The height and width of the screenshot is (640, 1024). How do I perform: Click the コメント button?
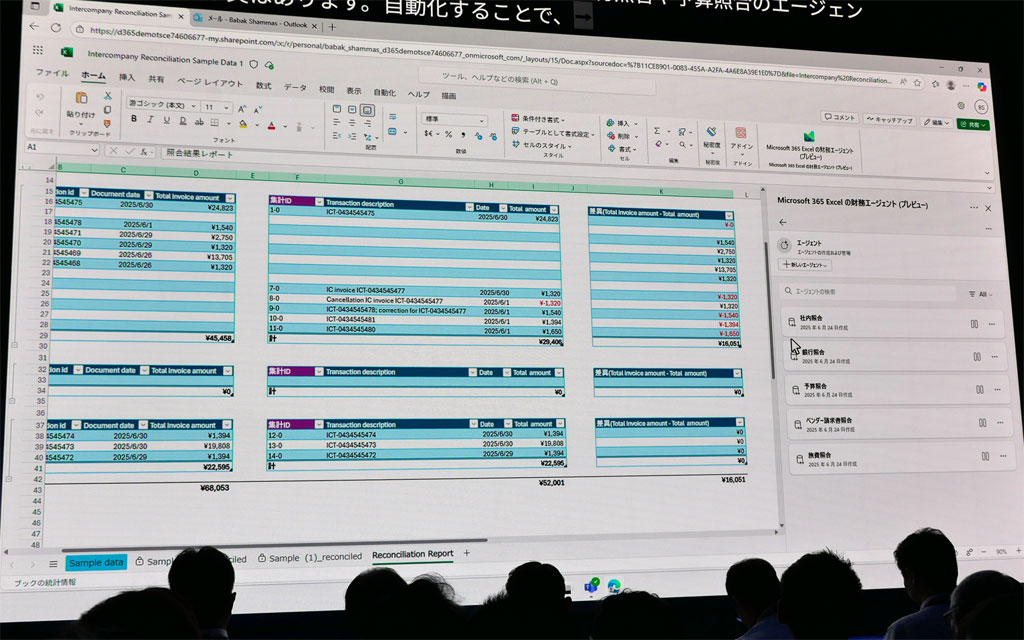[839, 118]
